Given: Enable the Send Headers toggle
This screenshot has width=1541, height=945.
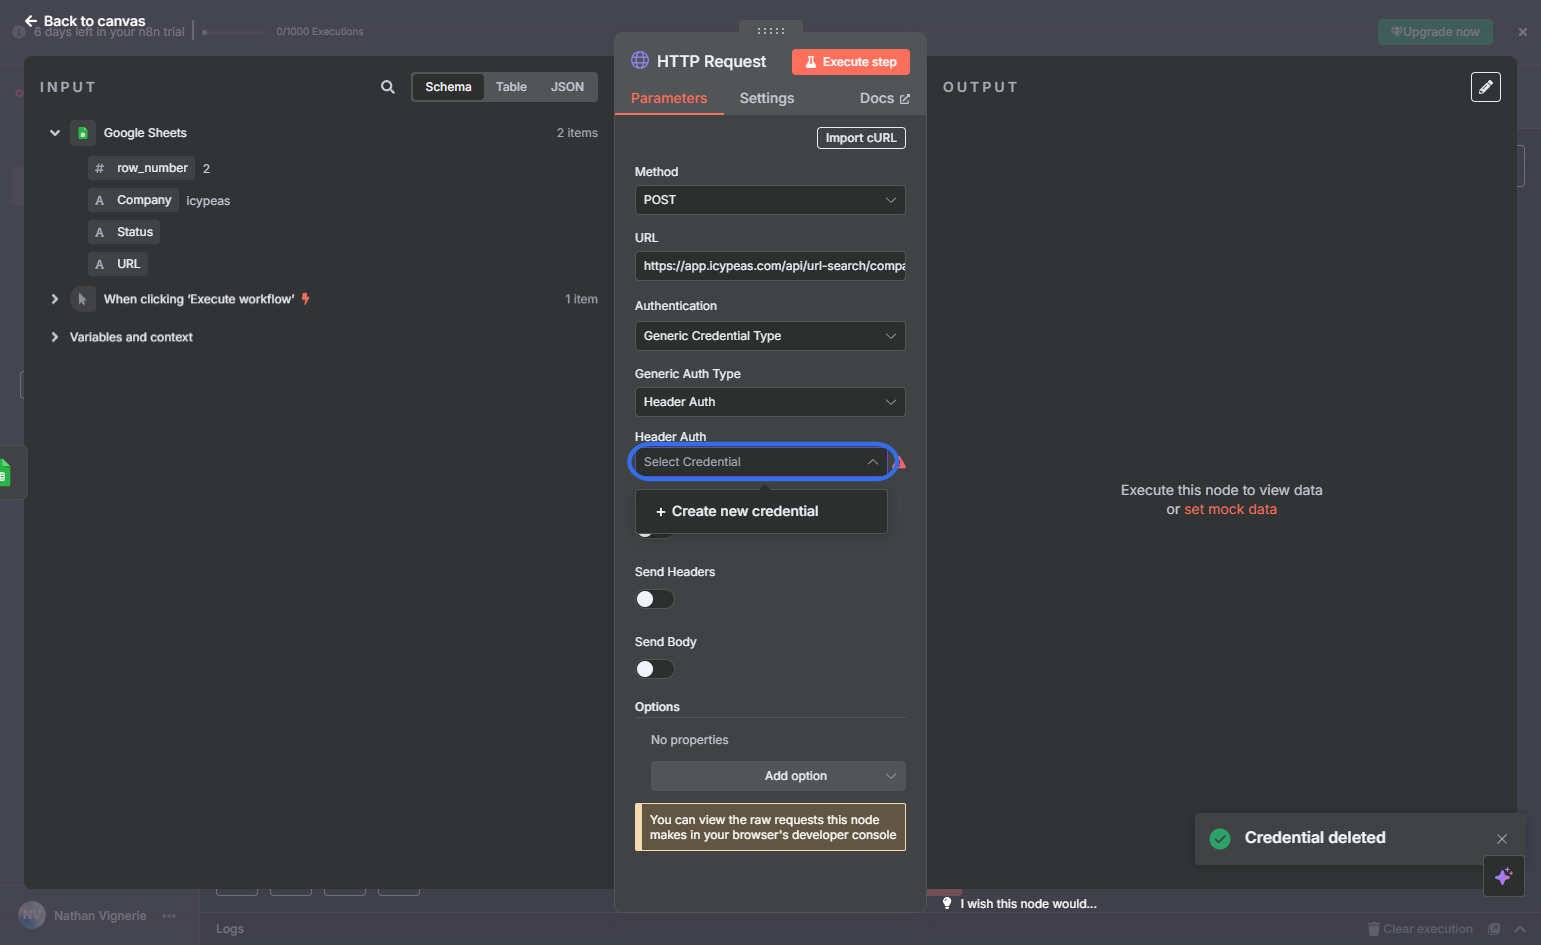Looking at the screenshot, I should (x=655, y=599).
